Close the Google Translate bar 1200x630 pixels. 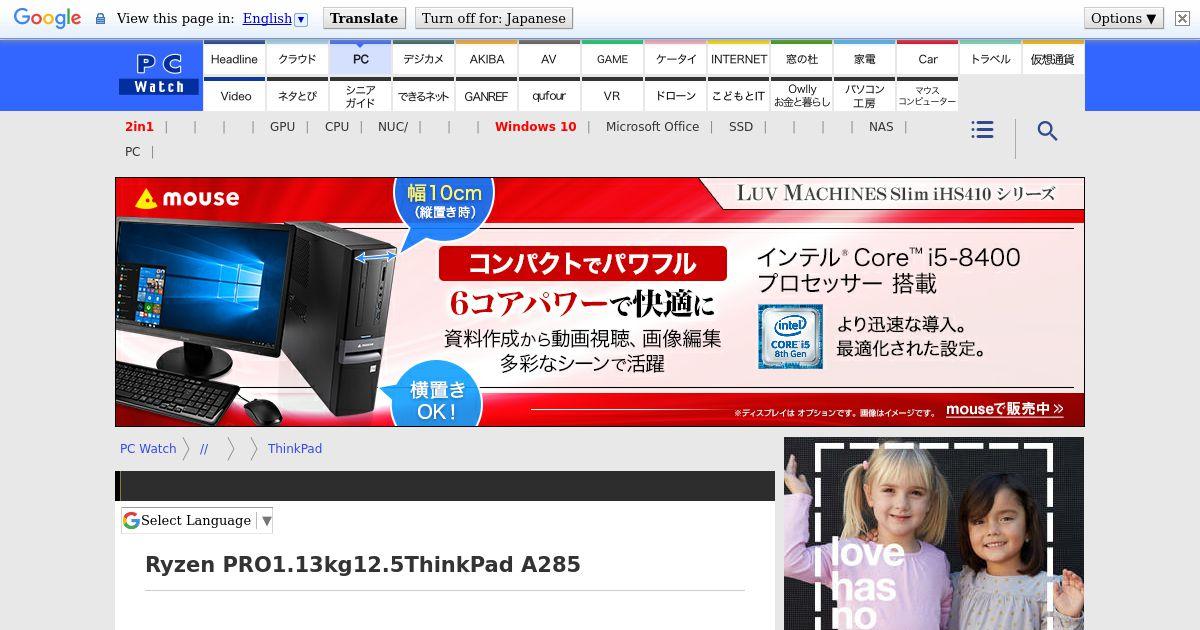point(1182,18)
